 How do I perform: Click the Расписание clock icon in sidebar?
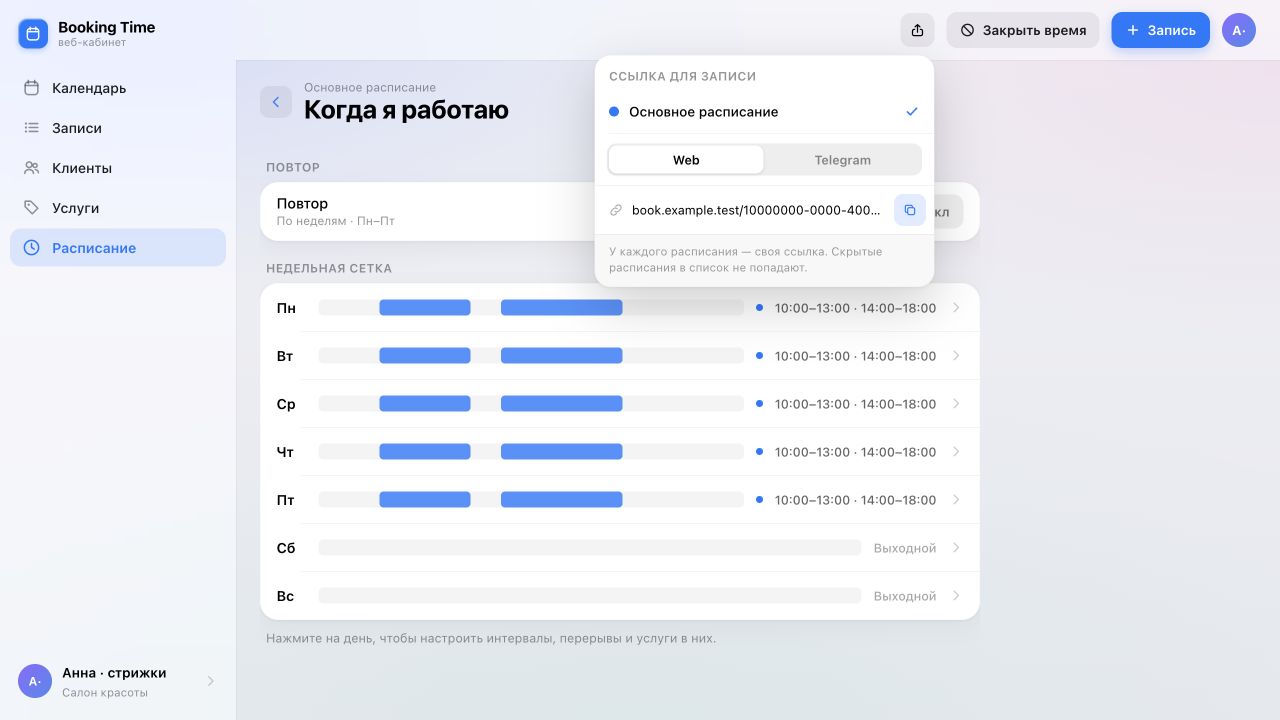pyautogui.click(x=32, y=248)
